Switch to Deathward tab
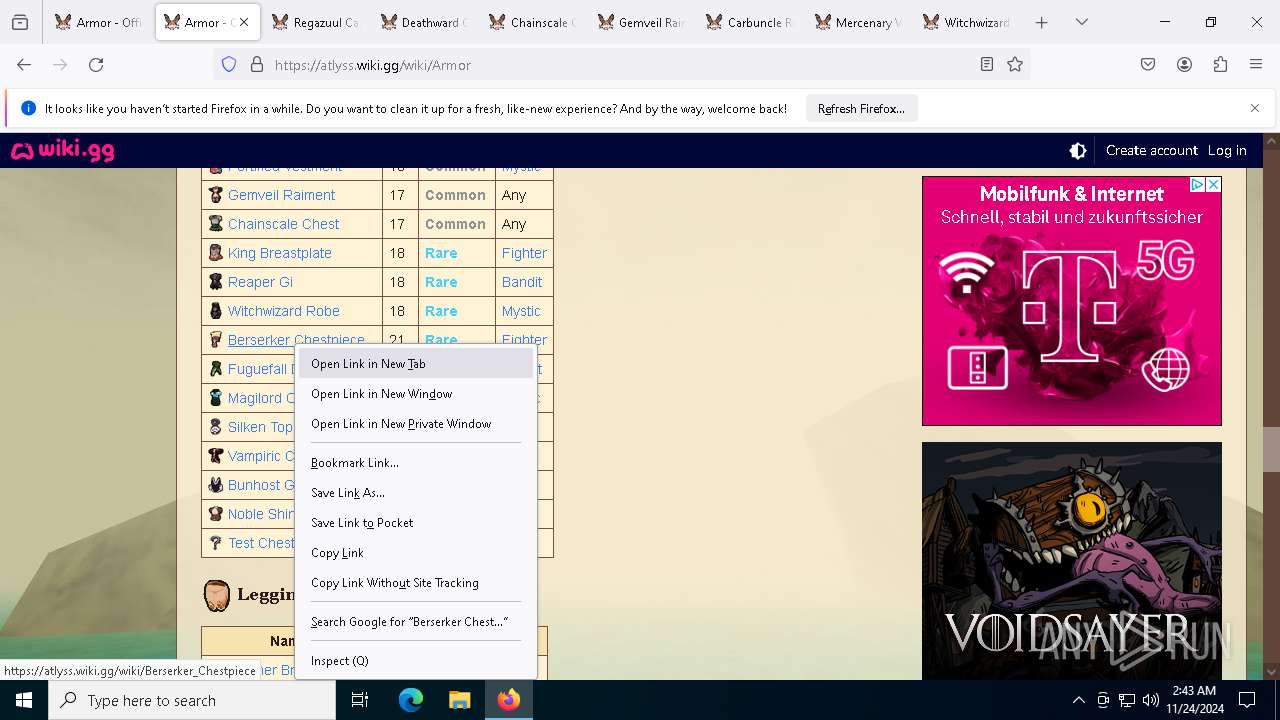This screenshot has width=1280, height=720. (x=425, y=22)
